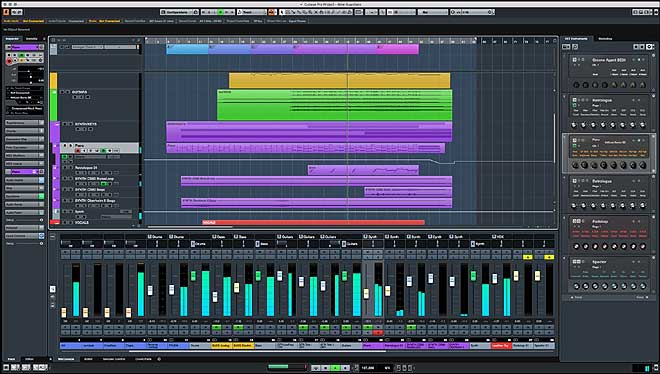Switch to the VST Instruments tab
The image size is (660, 374).
click(576, 39)
